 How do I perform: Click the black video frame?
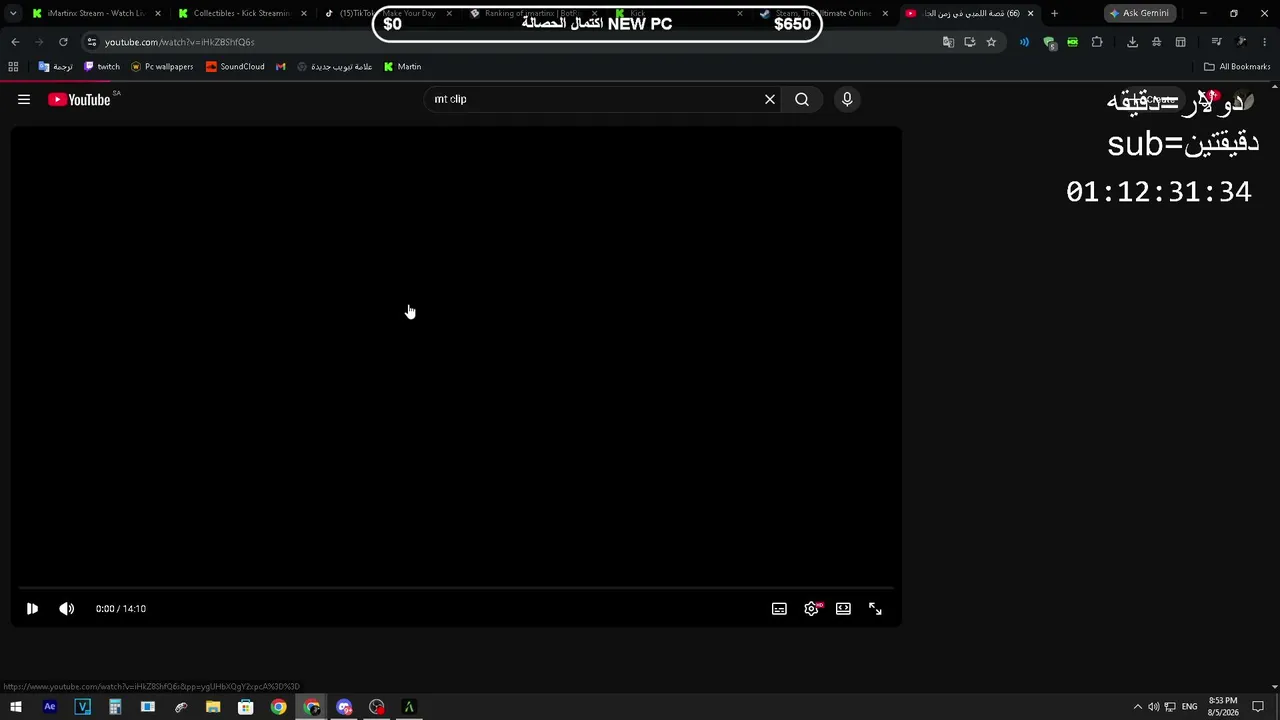pyautogui.click(x=456, y=355)
